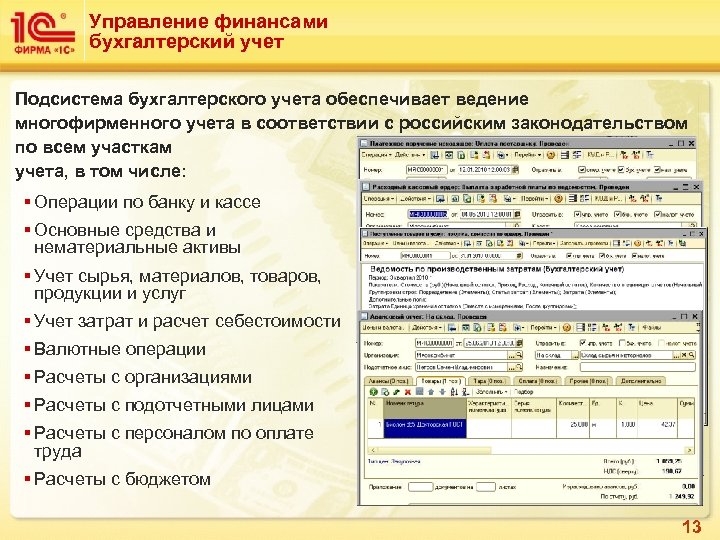Switch to Дополнительно tab
This screenshot has height=540, width=720.
pos(641,381)
